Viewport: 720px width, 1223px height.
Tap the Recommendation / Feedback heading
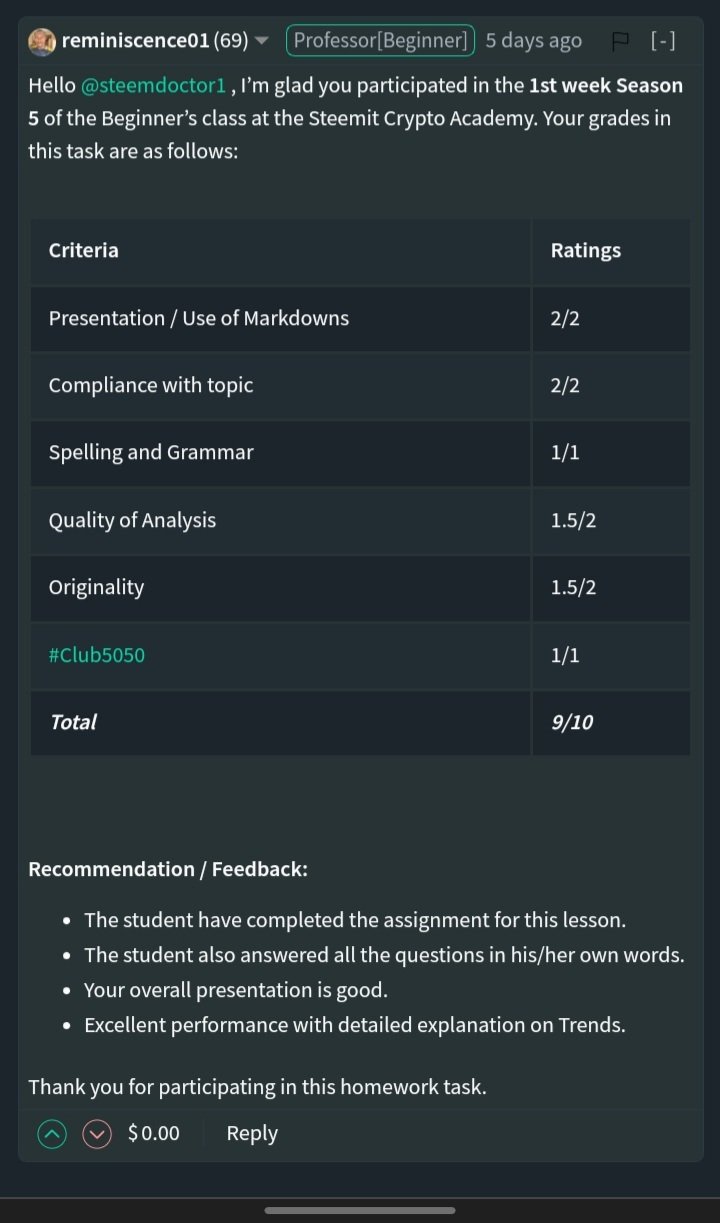tap(168, 869)
